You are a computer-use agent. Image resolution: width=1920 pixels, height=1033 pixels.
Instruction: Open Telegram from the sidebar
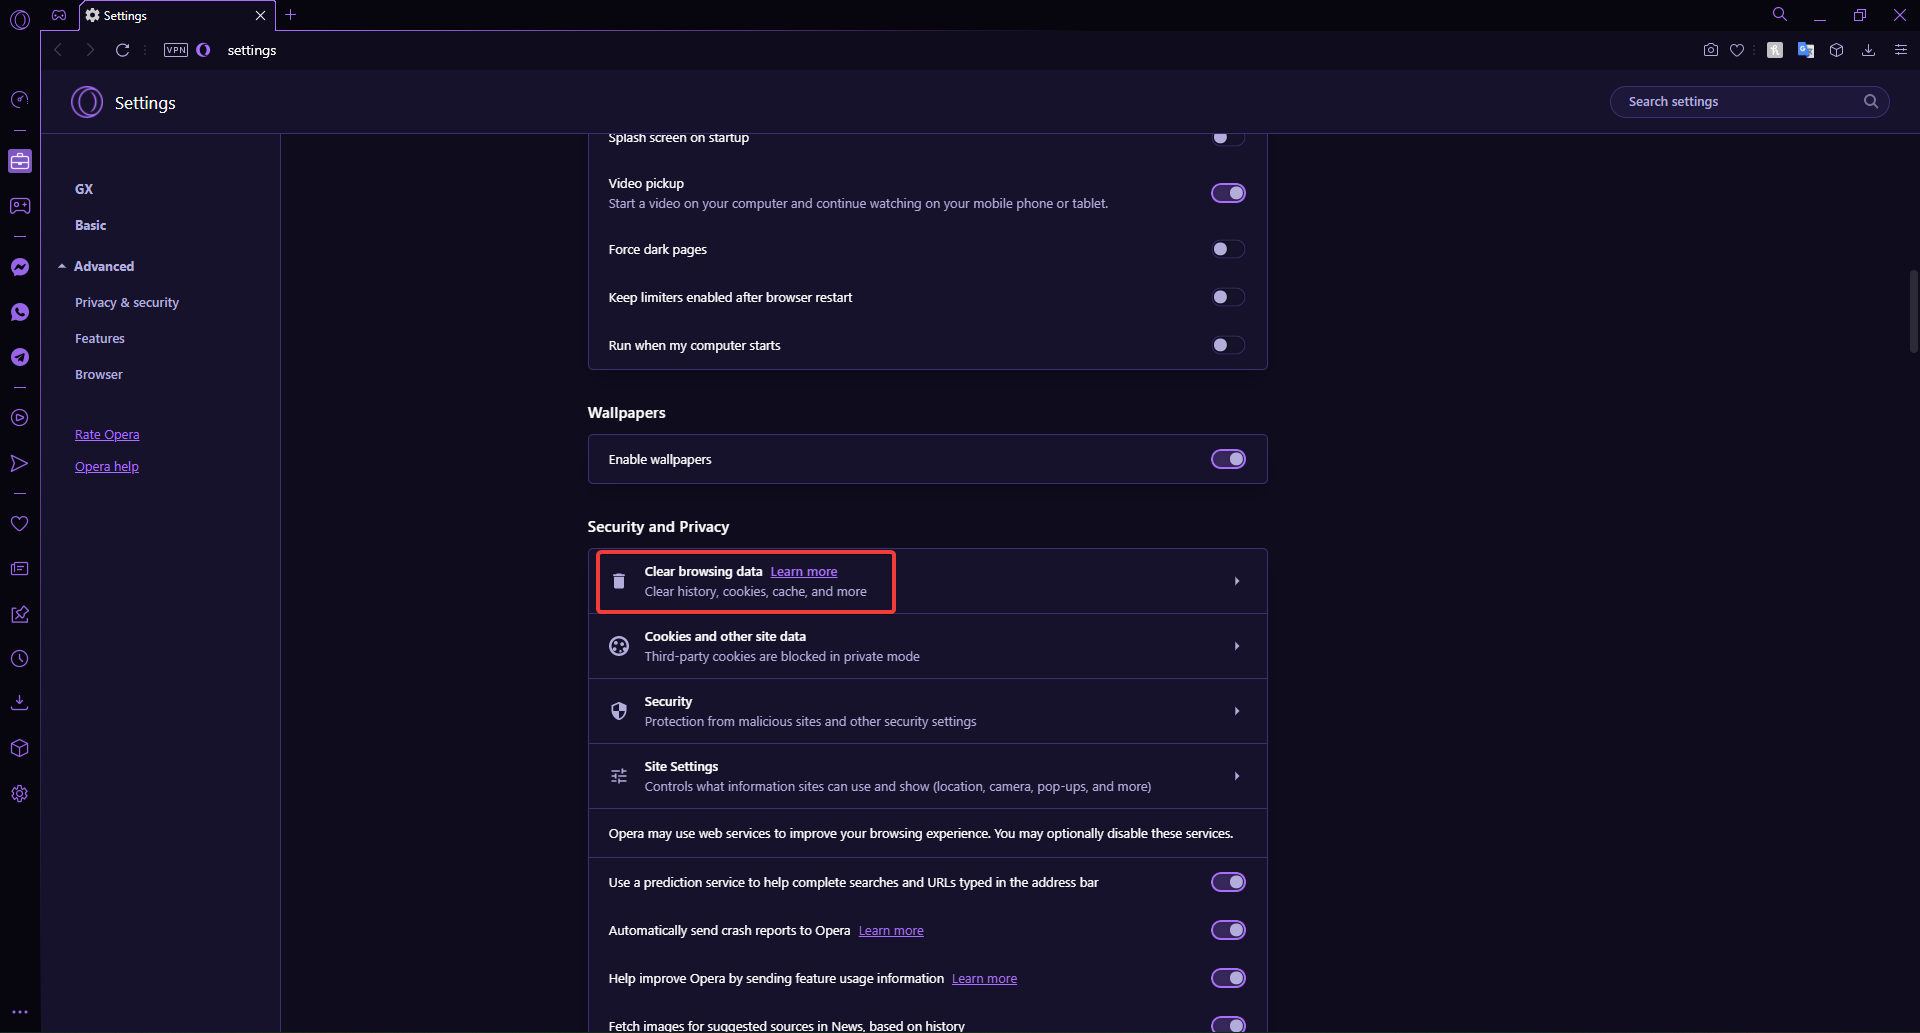click(x=20, y=357)
